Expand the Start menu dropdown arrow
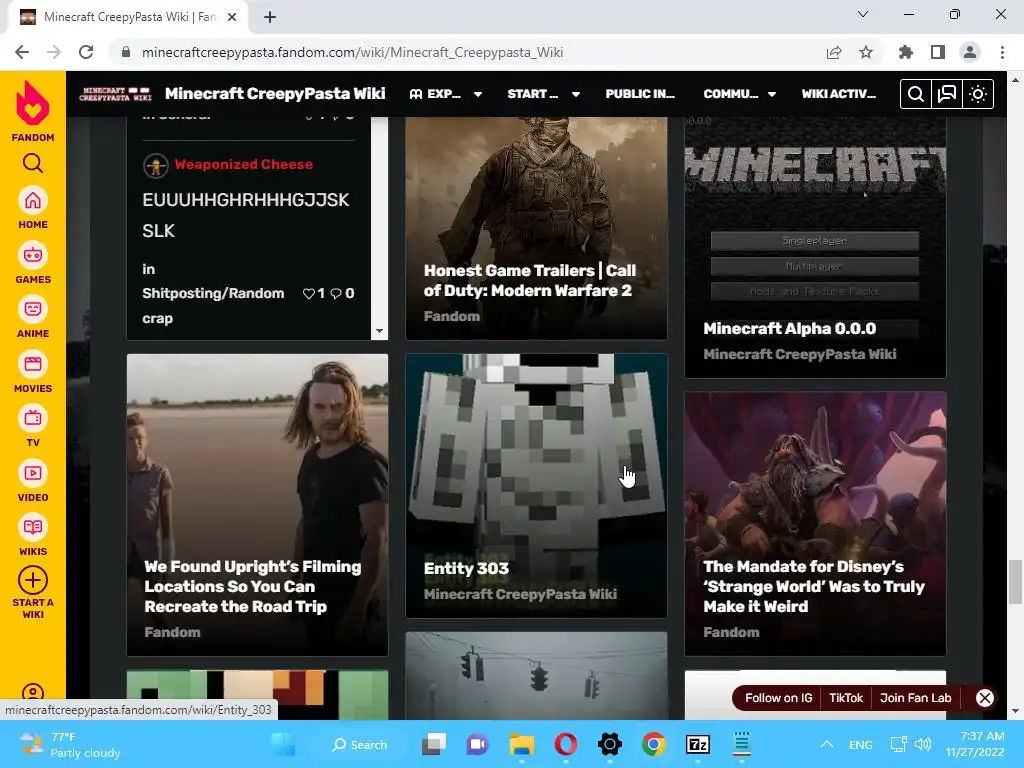 click(x=576, y=94)
